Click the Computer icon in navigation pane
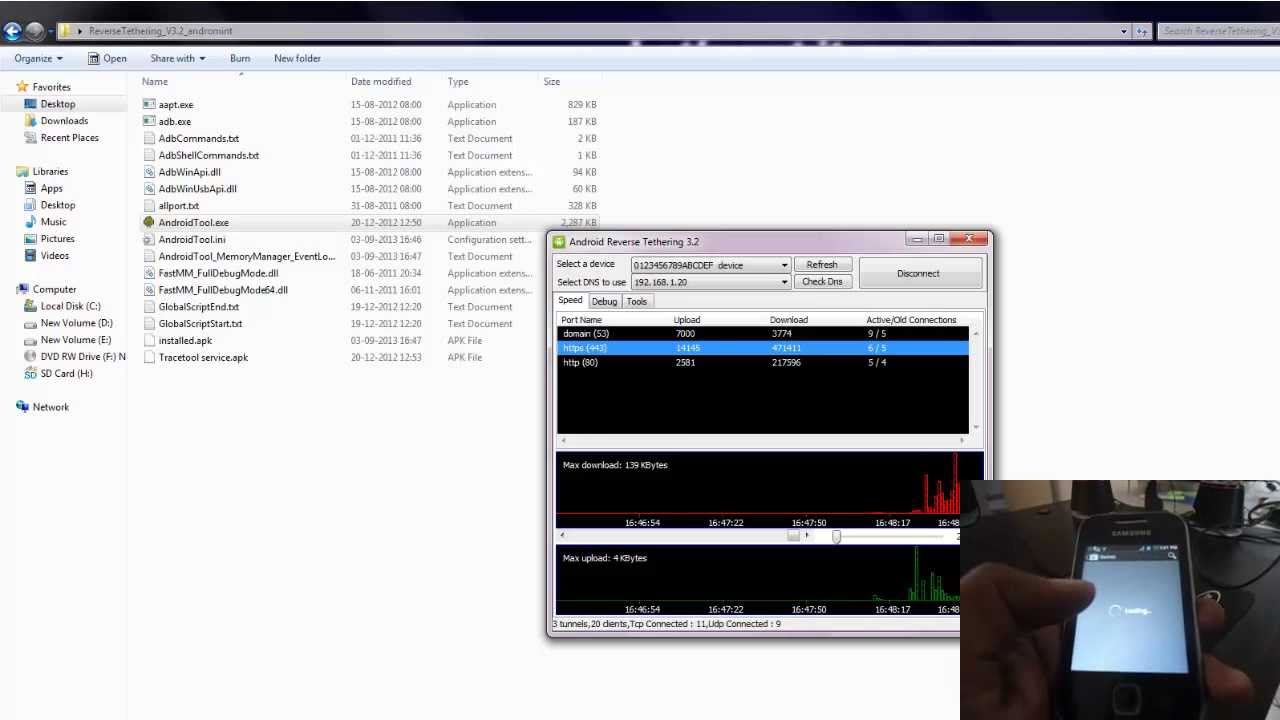This screenshot has height=720, width=1280. coord(22,290)
